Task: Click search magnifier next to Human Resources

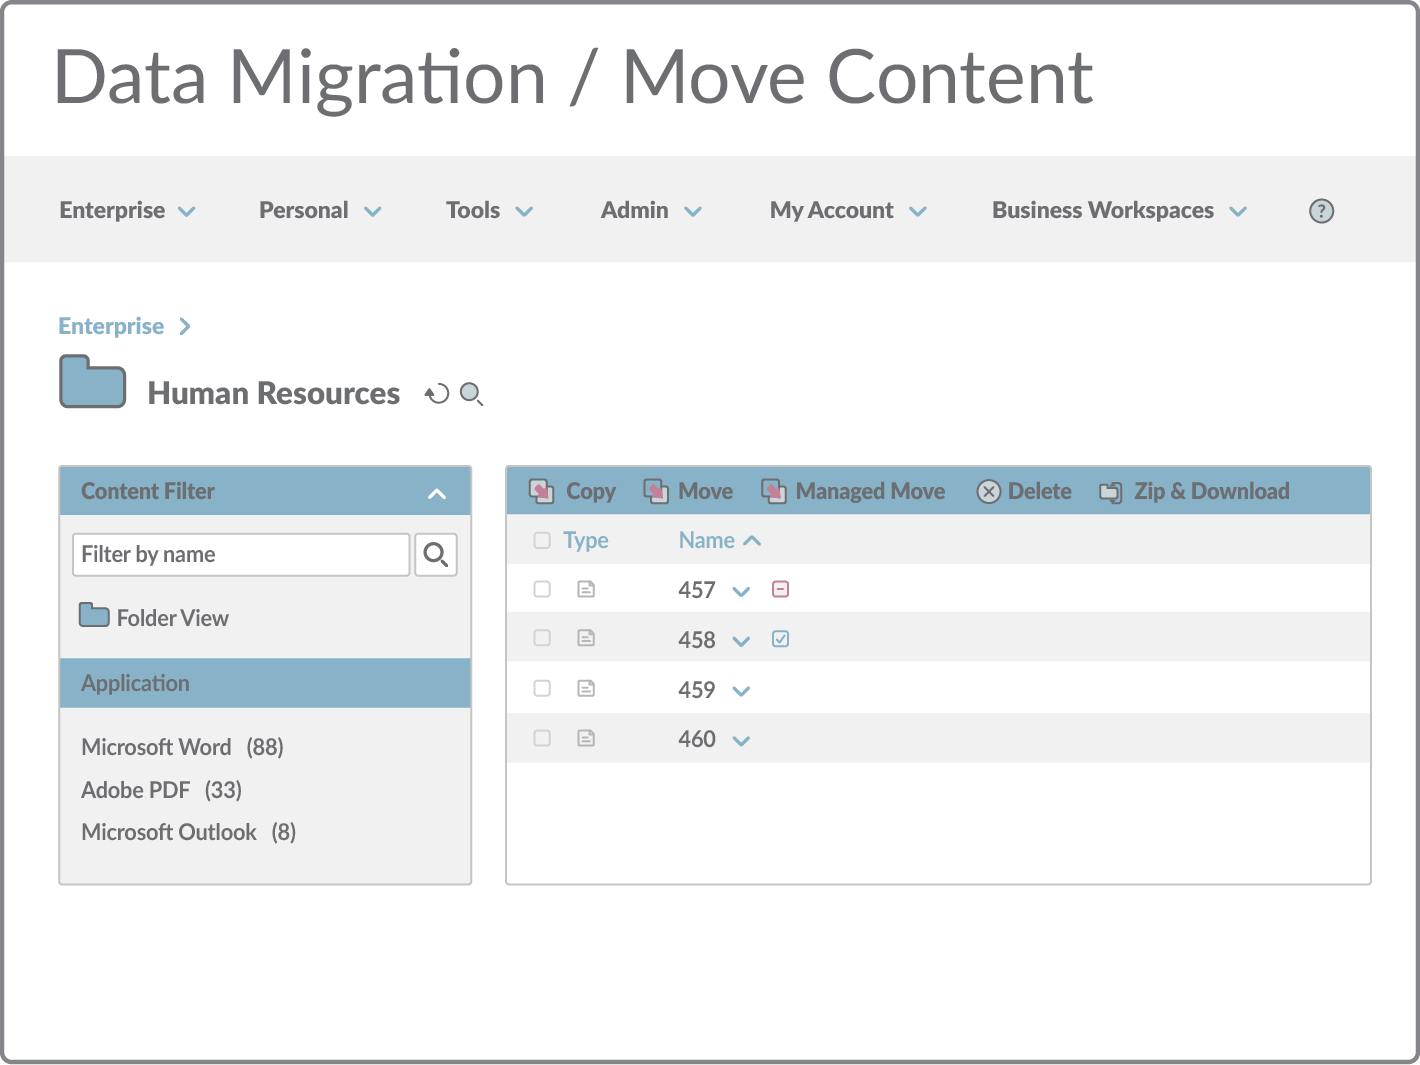Action: click(471, 394)
